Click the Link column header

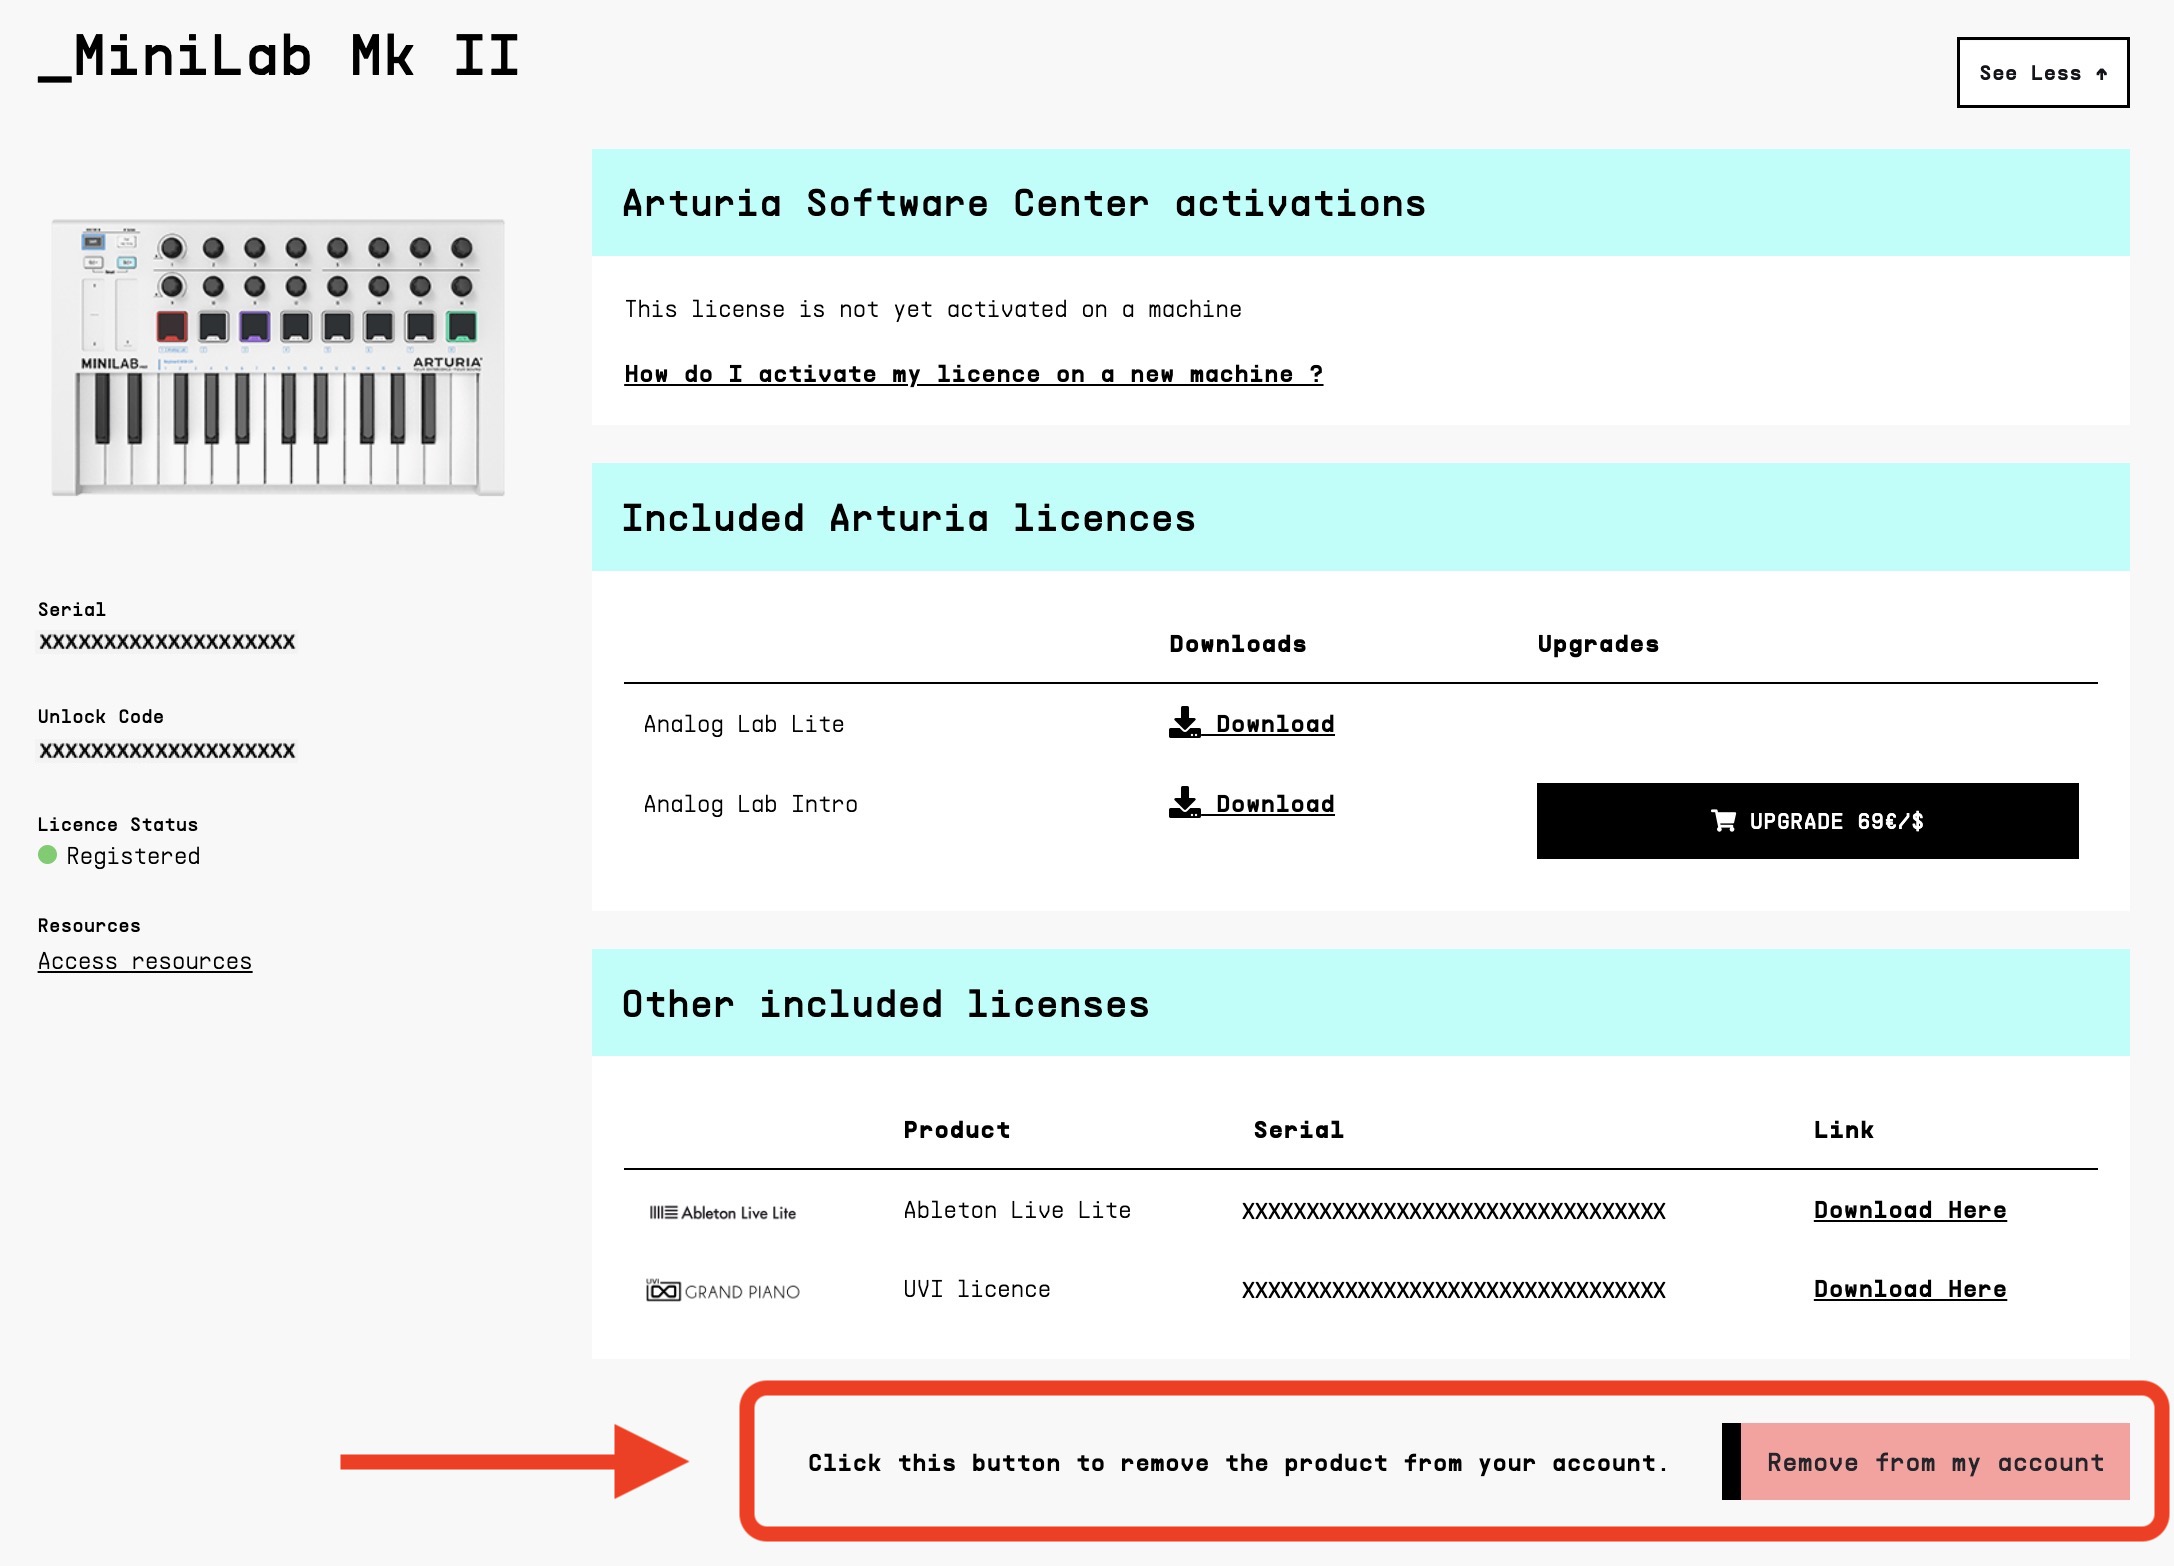coord(1844,1130)
